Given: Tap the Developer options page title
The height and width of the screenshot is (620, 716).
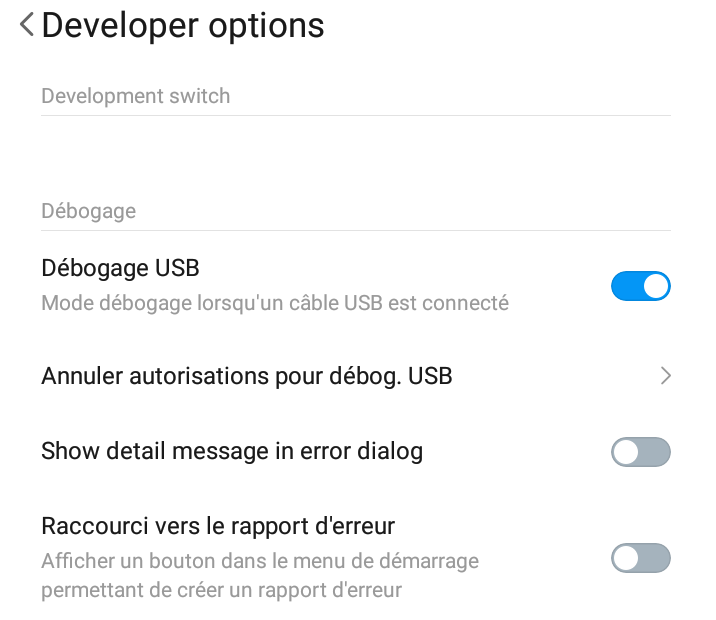Looking at the screenshot, I should (x=183, y=26).
